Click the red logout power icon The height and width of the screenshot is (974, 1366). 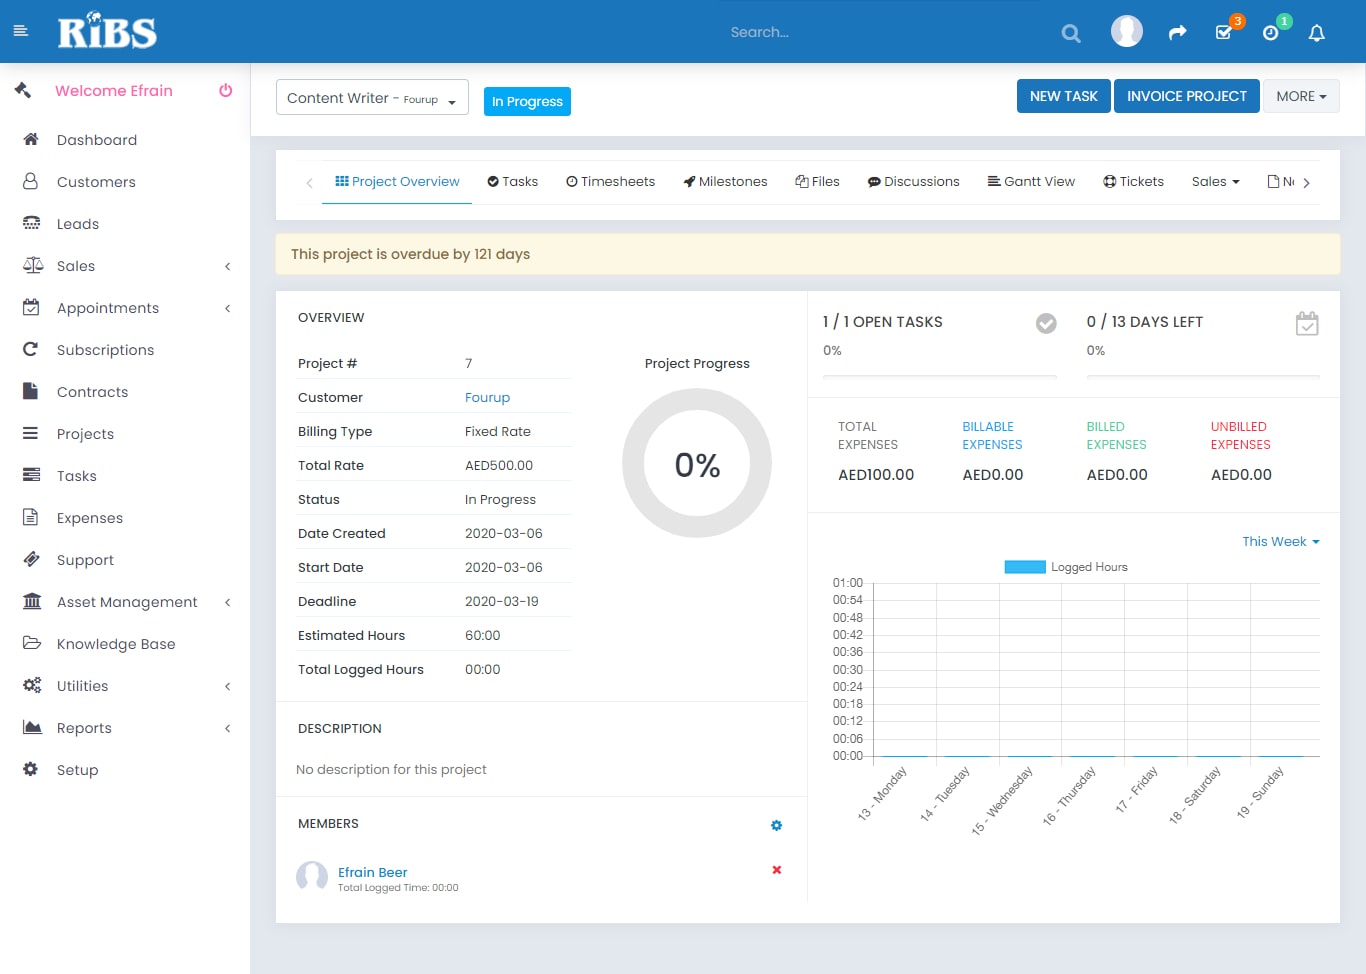pyautogui.click(x=226, y=90)
